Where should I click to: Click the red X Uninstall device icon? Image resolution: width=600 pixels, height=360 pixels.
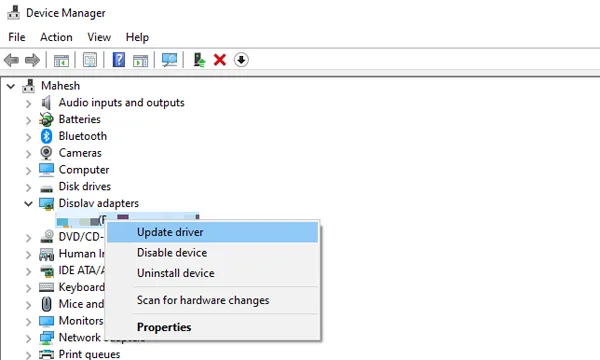[x=220, y=60]
